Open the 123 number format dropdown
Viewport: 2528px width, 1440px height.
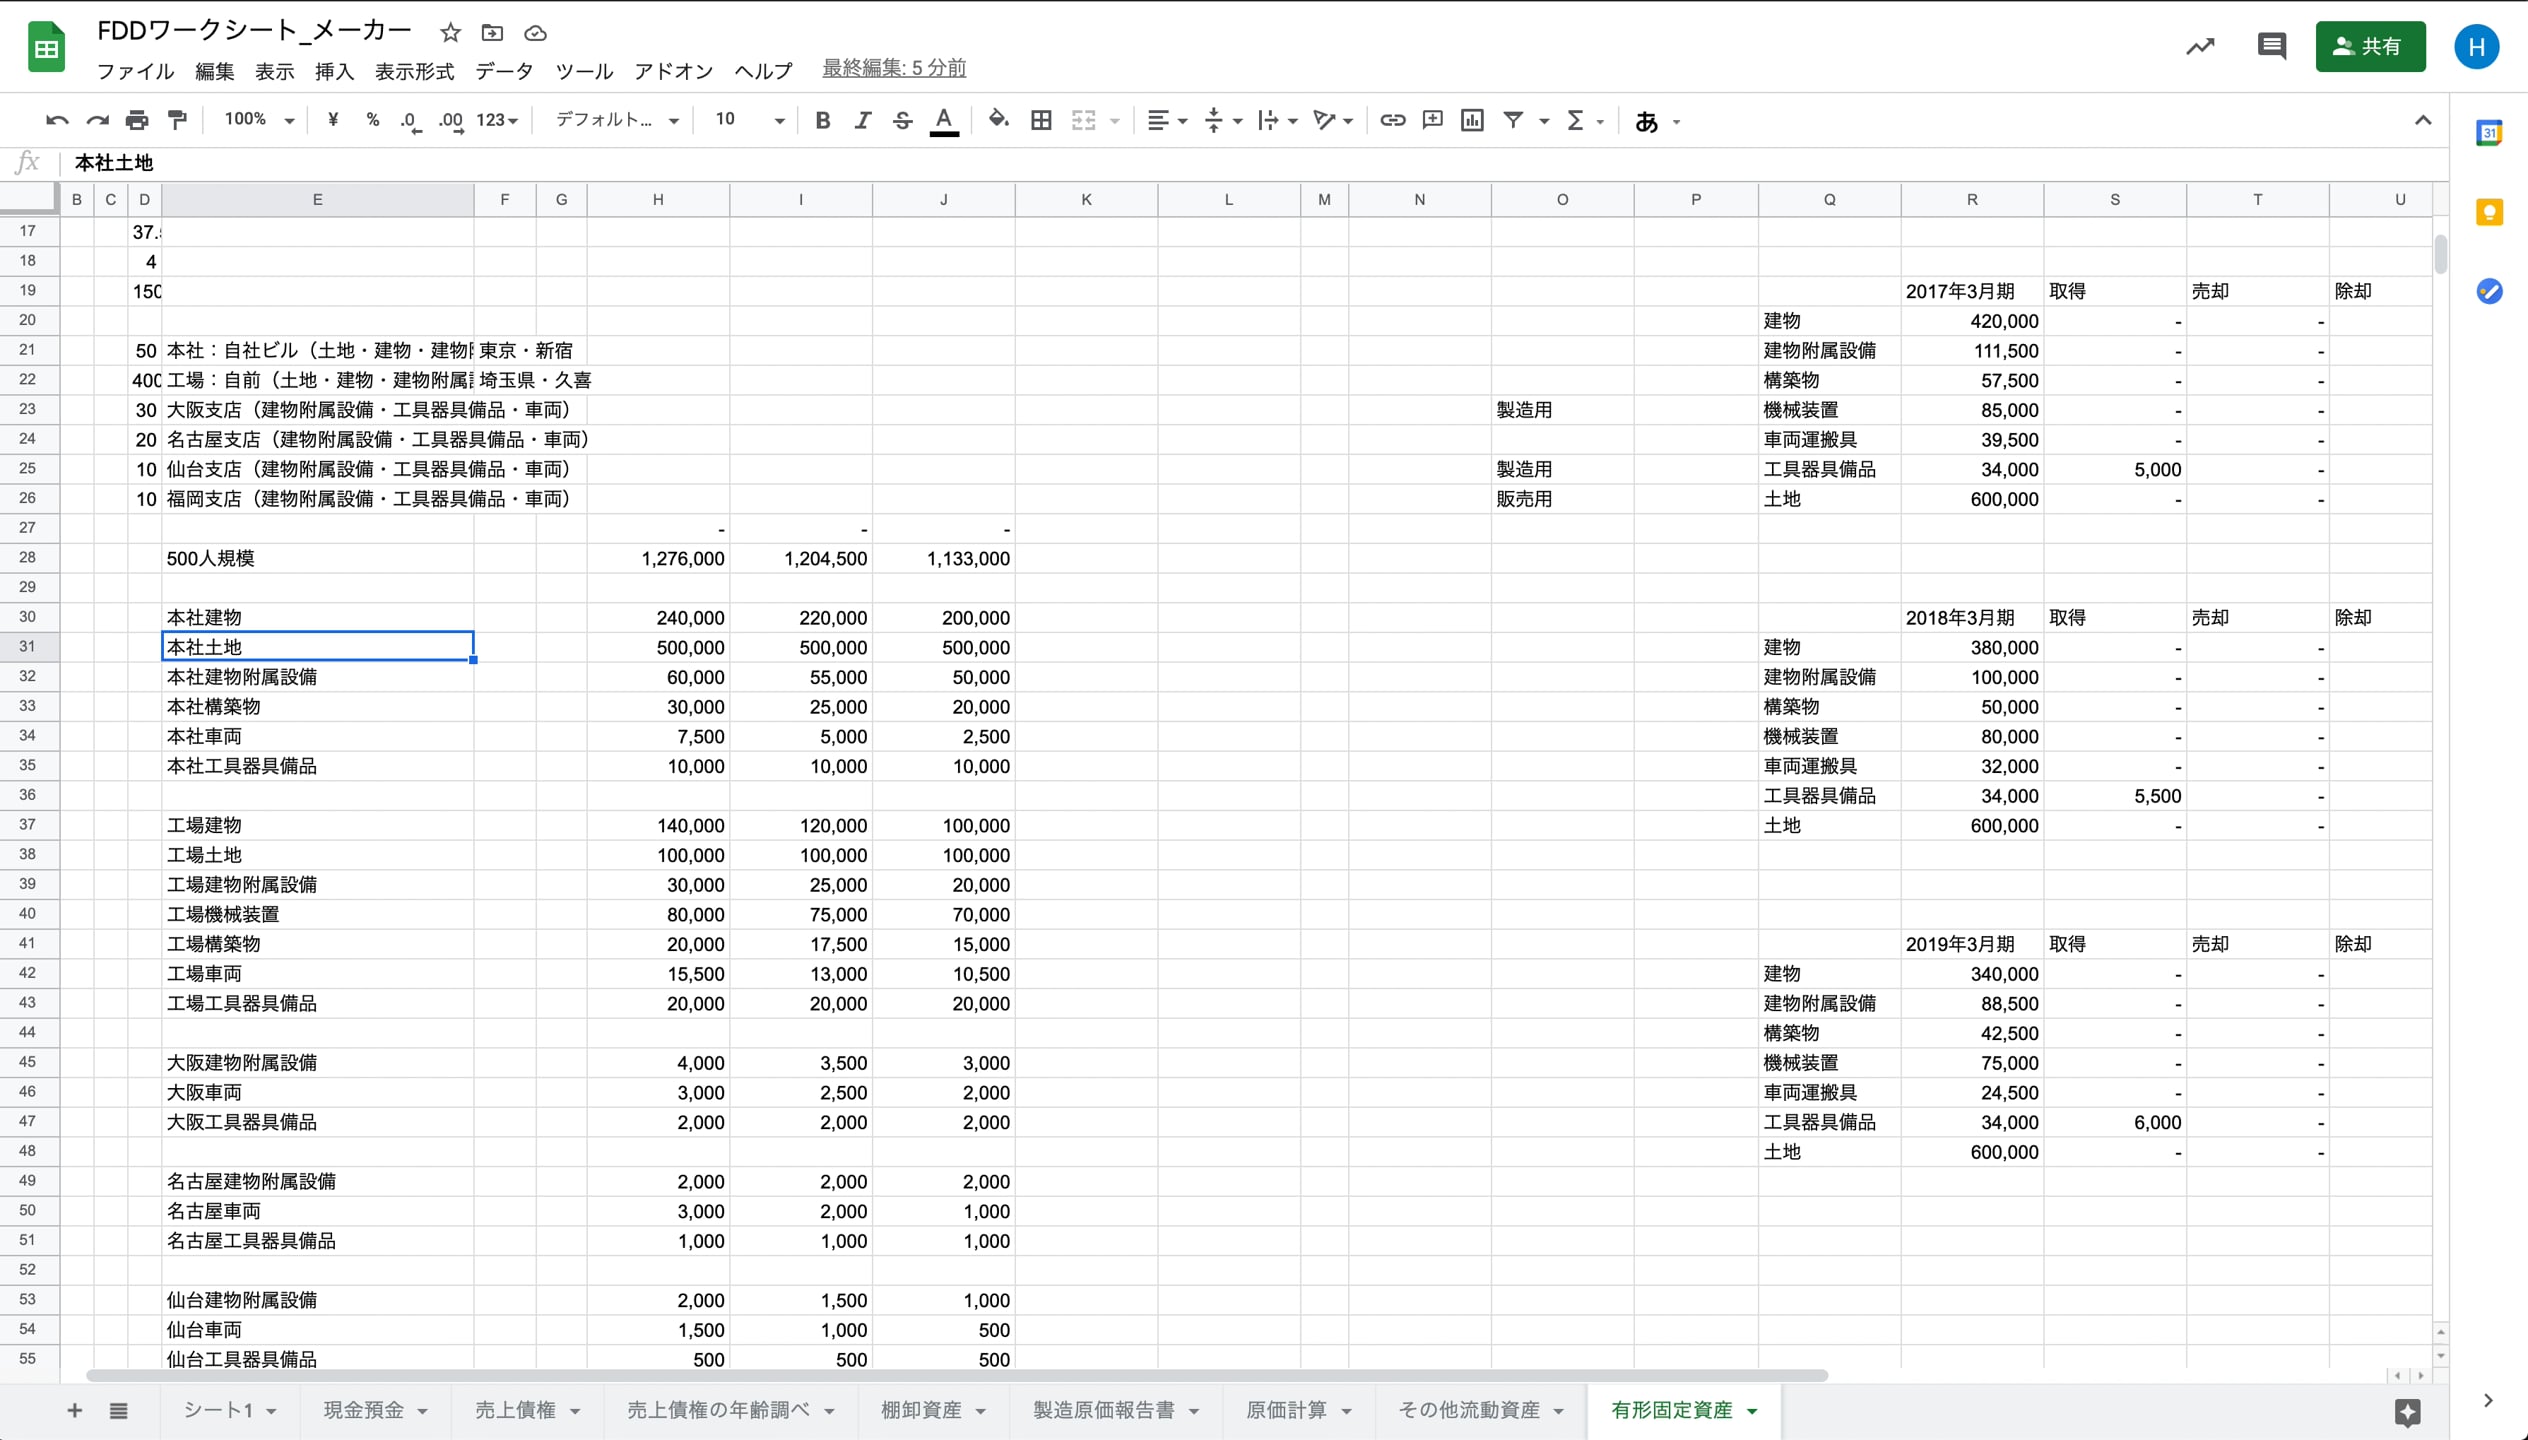(497, 121)
